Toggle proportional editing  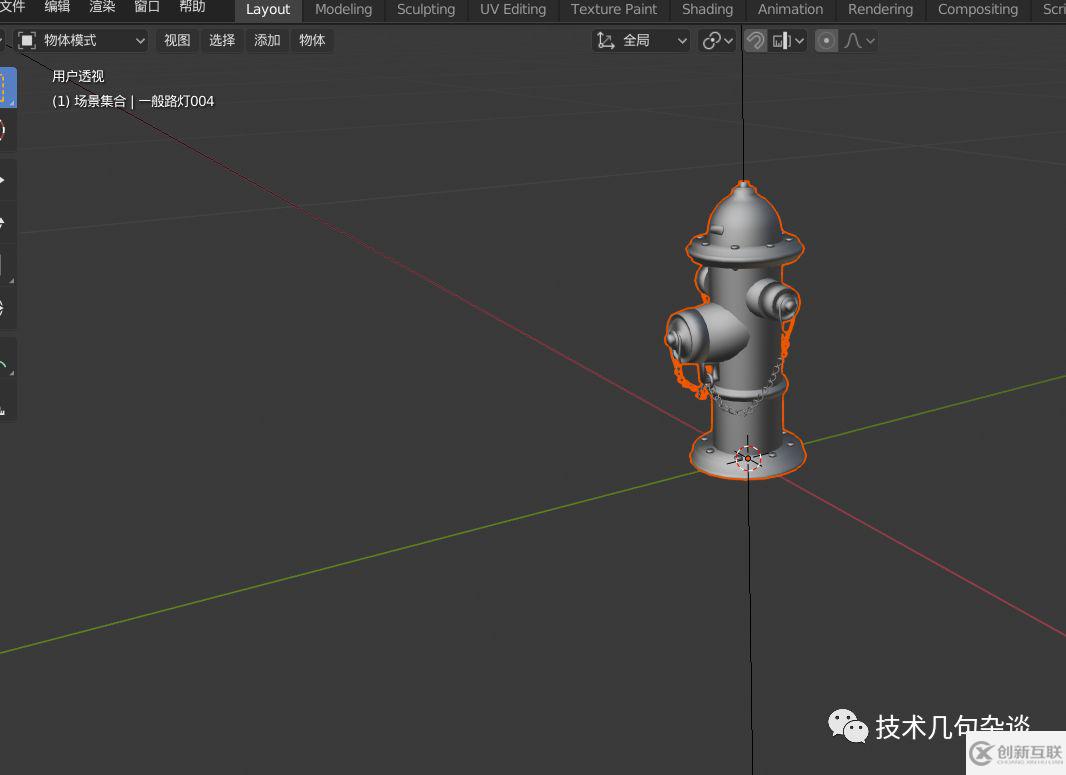826,41
